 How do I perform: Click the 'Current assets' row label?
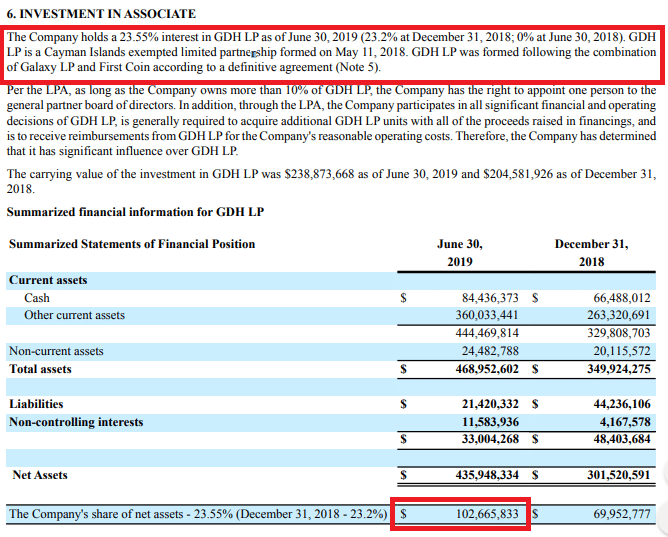point(48,280)
